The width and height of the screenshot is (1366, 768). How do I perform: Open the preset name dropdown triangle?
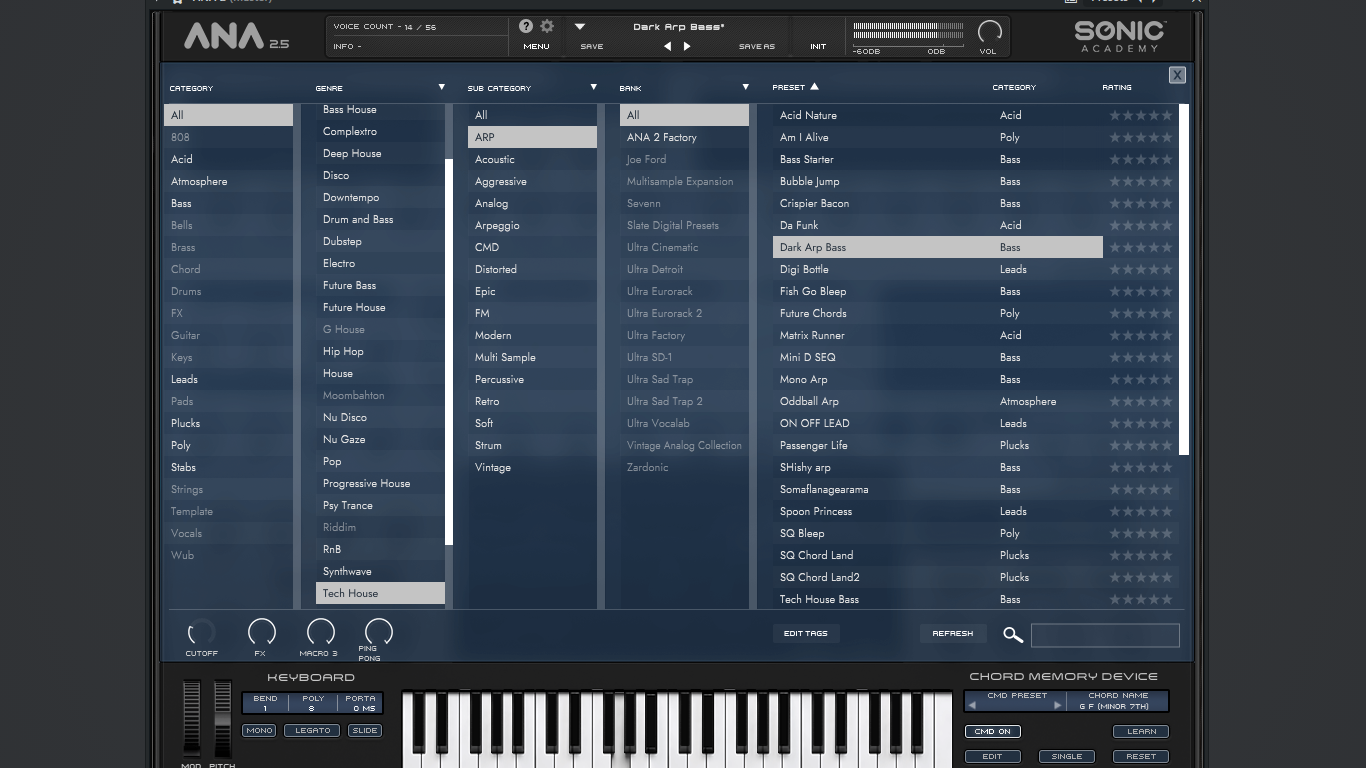(579, 27)
